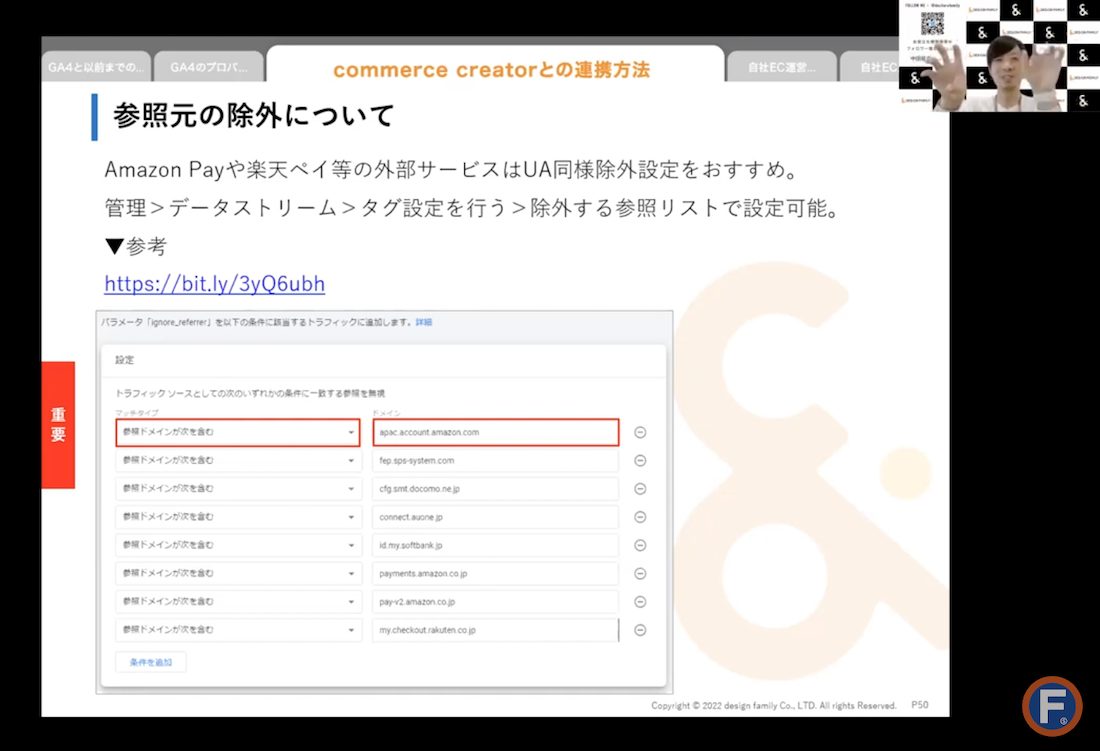This screenshot has width=1100, height=751.
Task: Click the P50 page number
Action: point(920,705)
